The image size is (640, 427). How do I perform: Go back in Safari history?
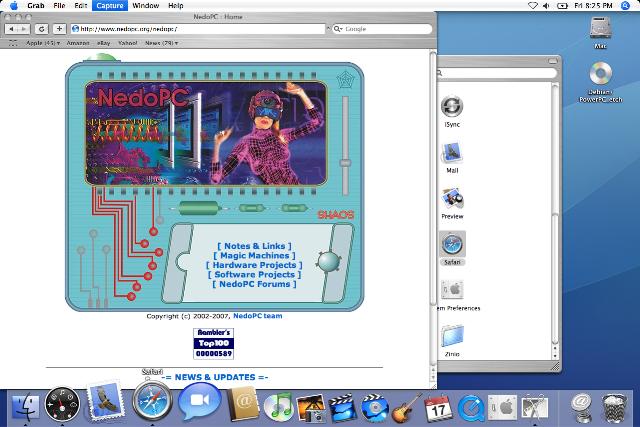pyautogui.click(x=11, y=29)
